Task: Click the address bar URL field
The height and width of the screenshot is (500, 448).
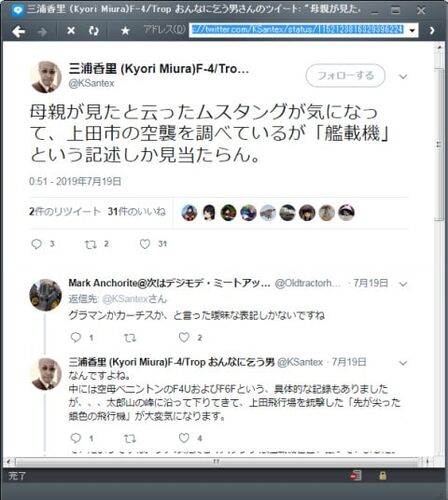Action: (x=297, y=30)
